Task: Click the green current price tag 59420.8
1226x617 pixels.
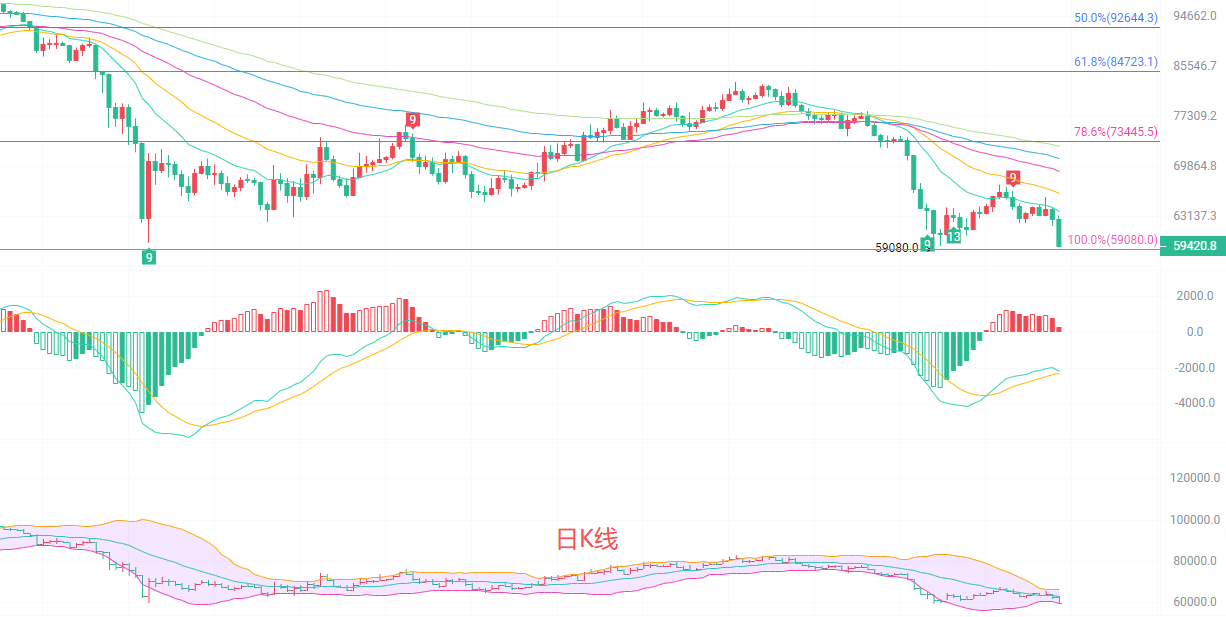Action: tap(1193, 246)
